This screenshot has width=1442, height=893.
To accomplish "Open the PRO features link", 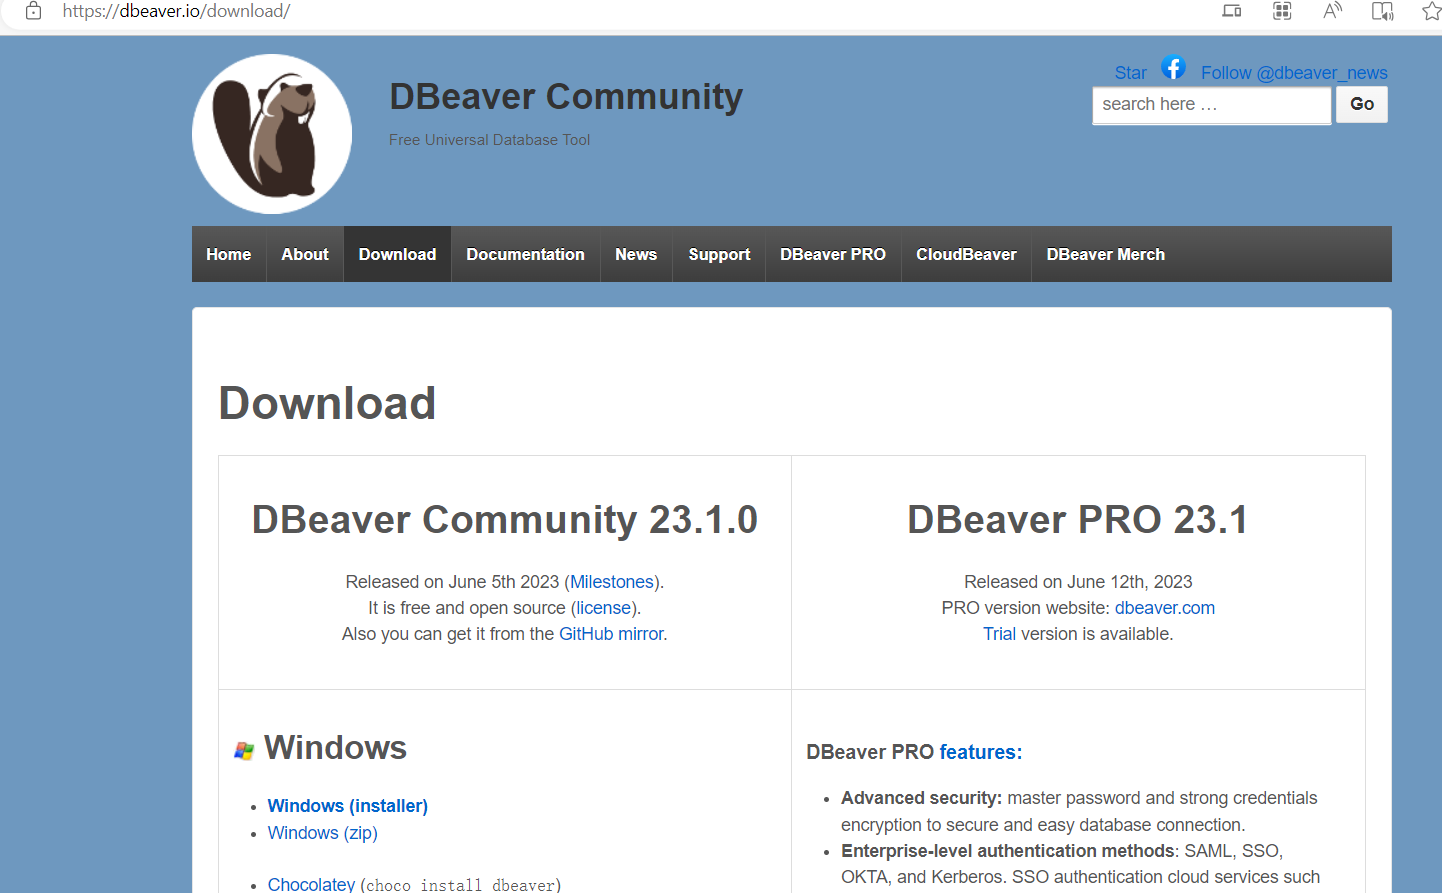I will (x=981, y=752).
